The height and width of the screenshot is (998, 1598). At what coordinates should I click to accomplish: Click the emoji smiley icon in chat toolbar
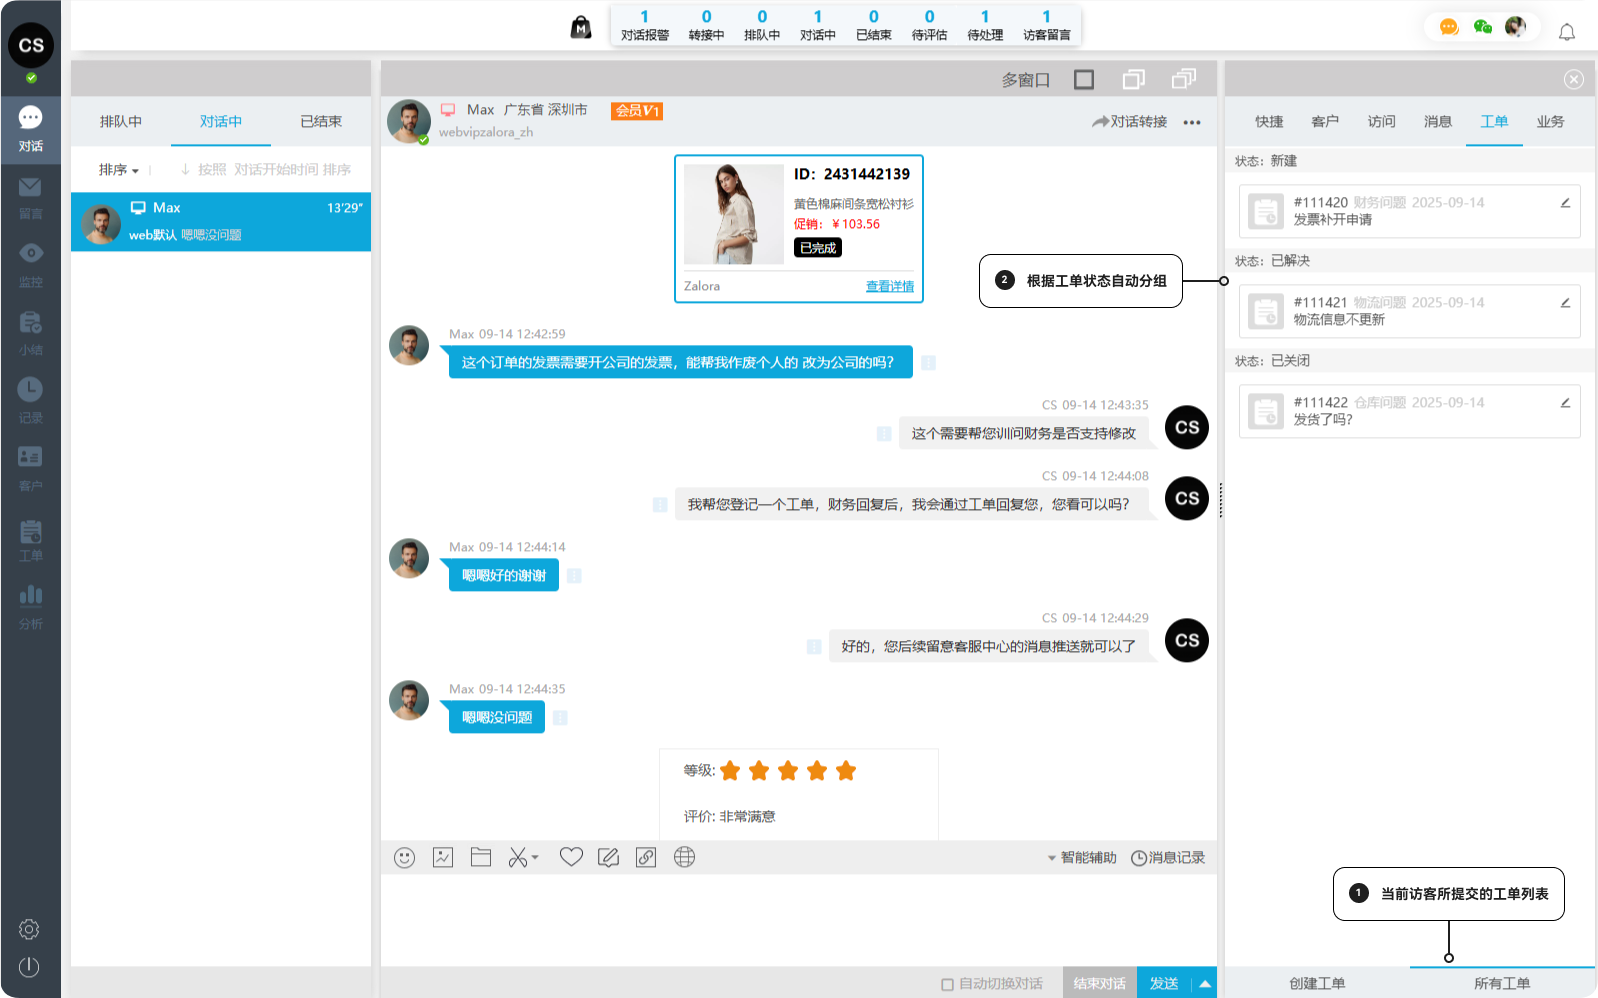tap(404, 858)
